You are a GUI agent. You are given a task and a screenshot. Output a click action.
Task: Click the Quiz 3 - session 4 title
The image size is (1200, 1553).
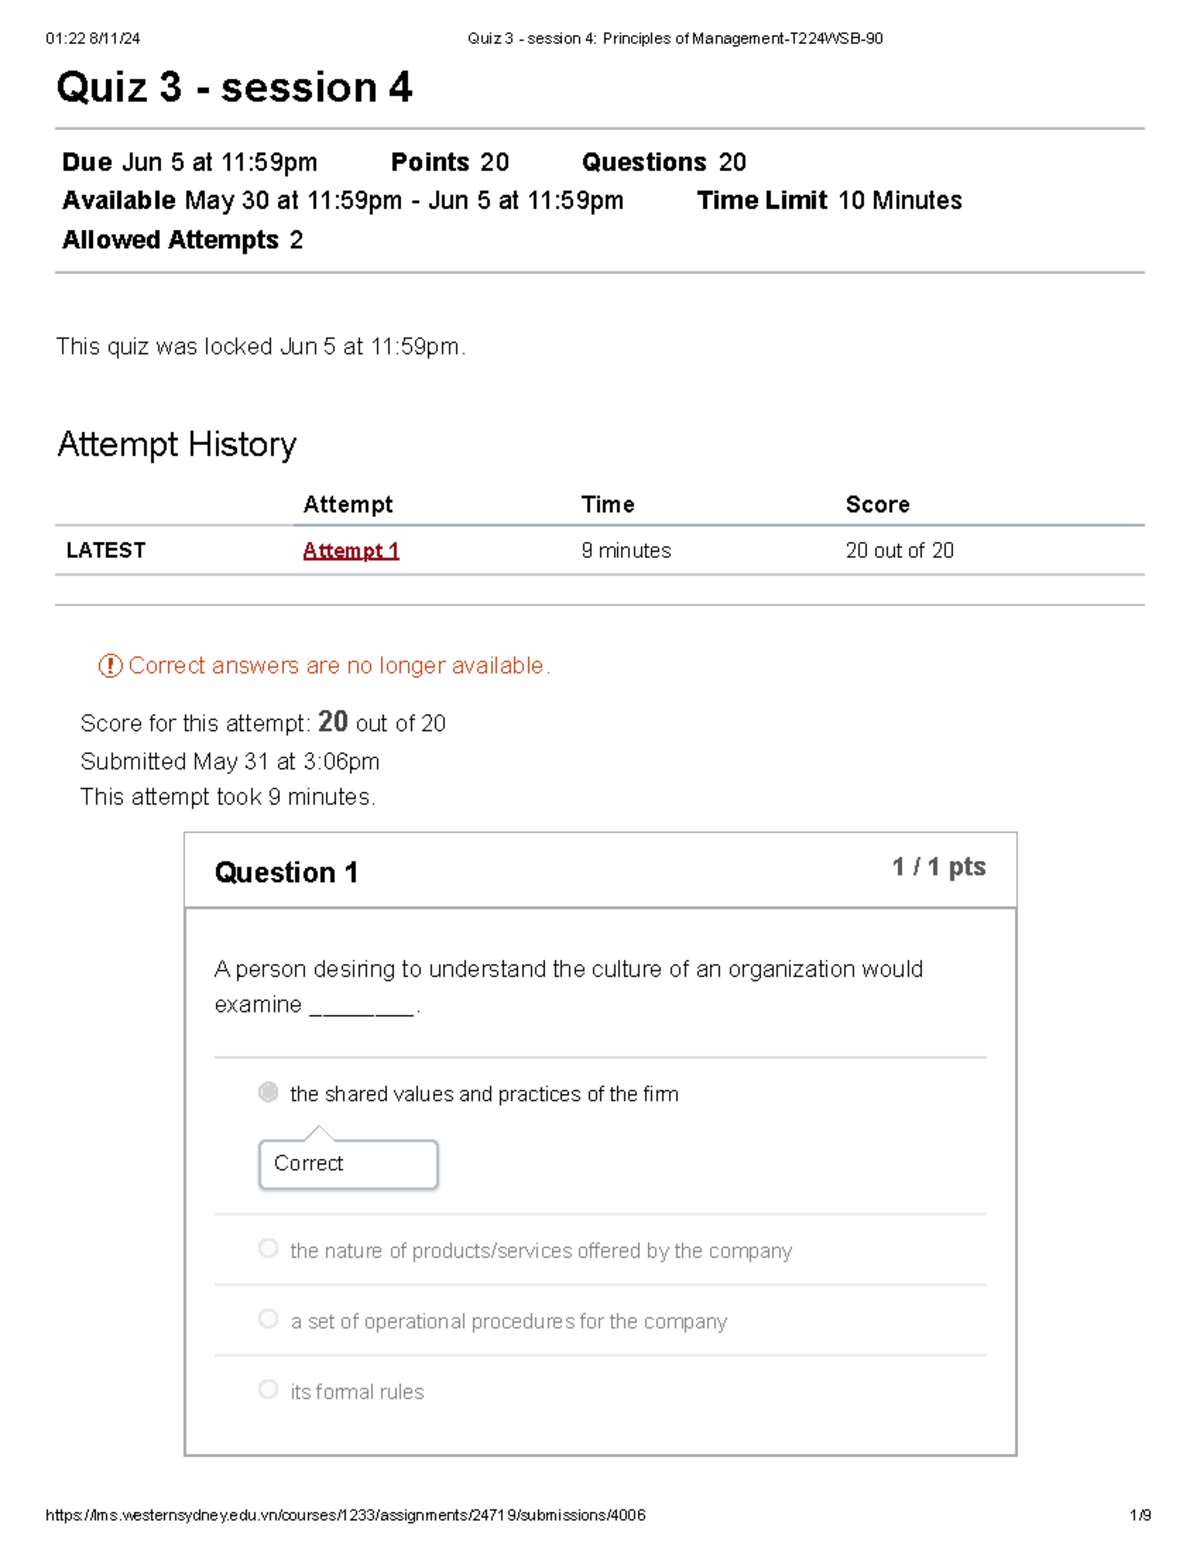click(x=234, y=88)
